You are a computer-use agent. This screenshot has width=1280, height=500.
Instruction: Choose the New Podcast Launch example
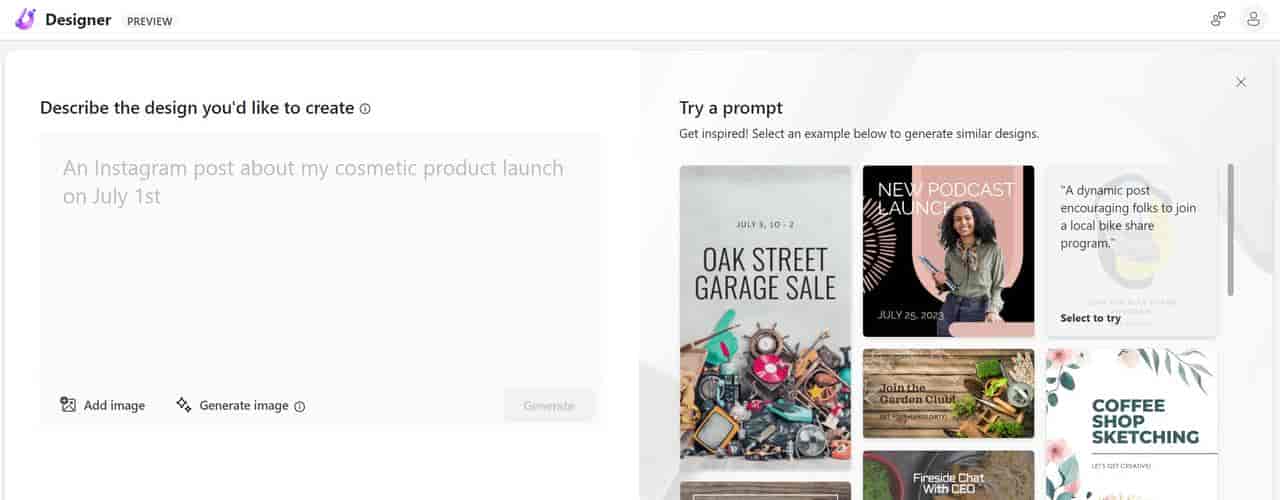948,251
